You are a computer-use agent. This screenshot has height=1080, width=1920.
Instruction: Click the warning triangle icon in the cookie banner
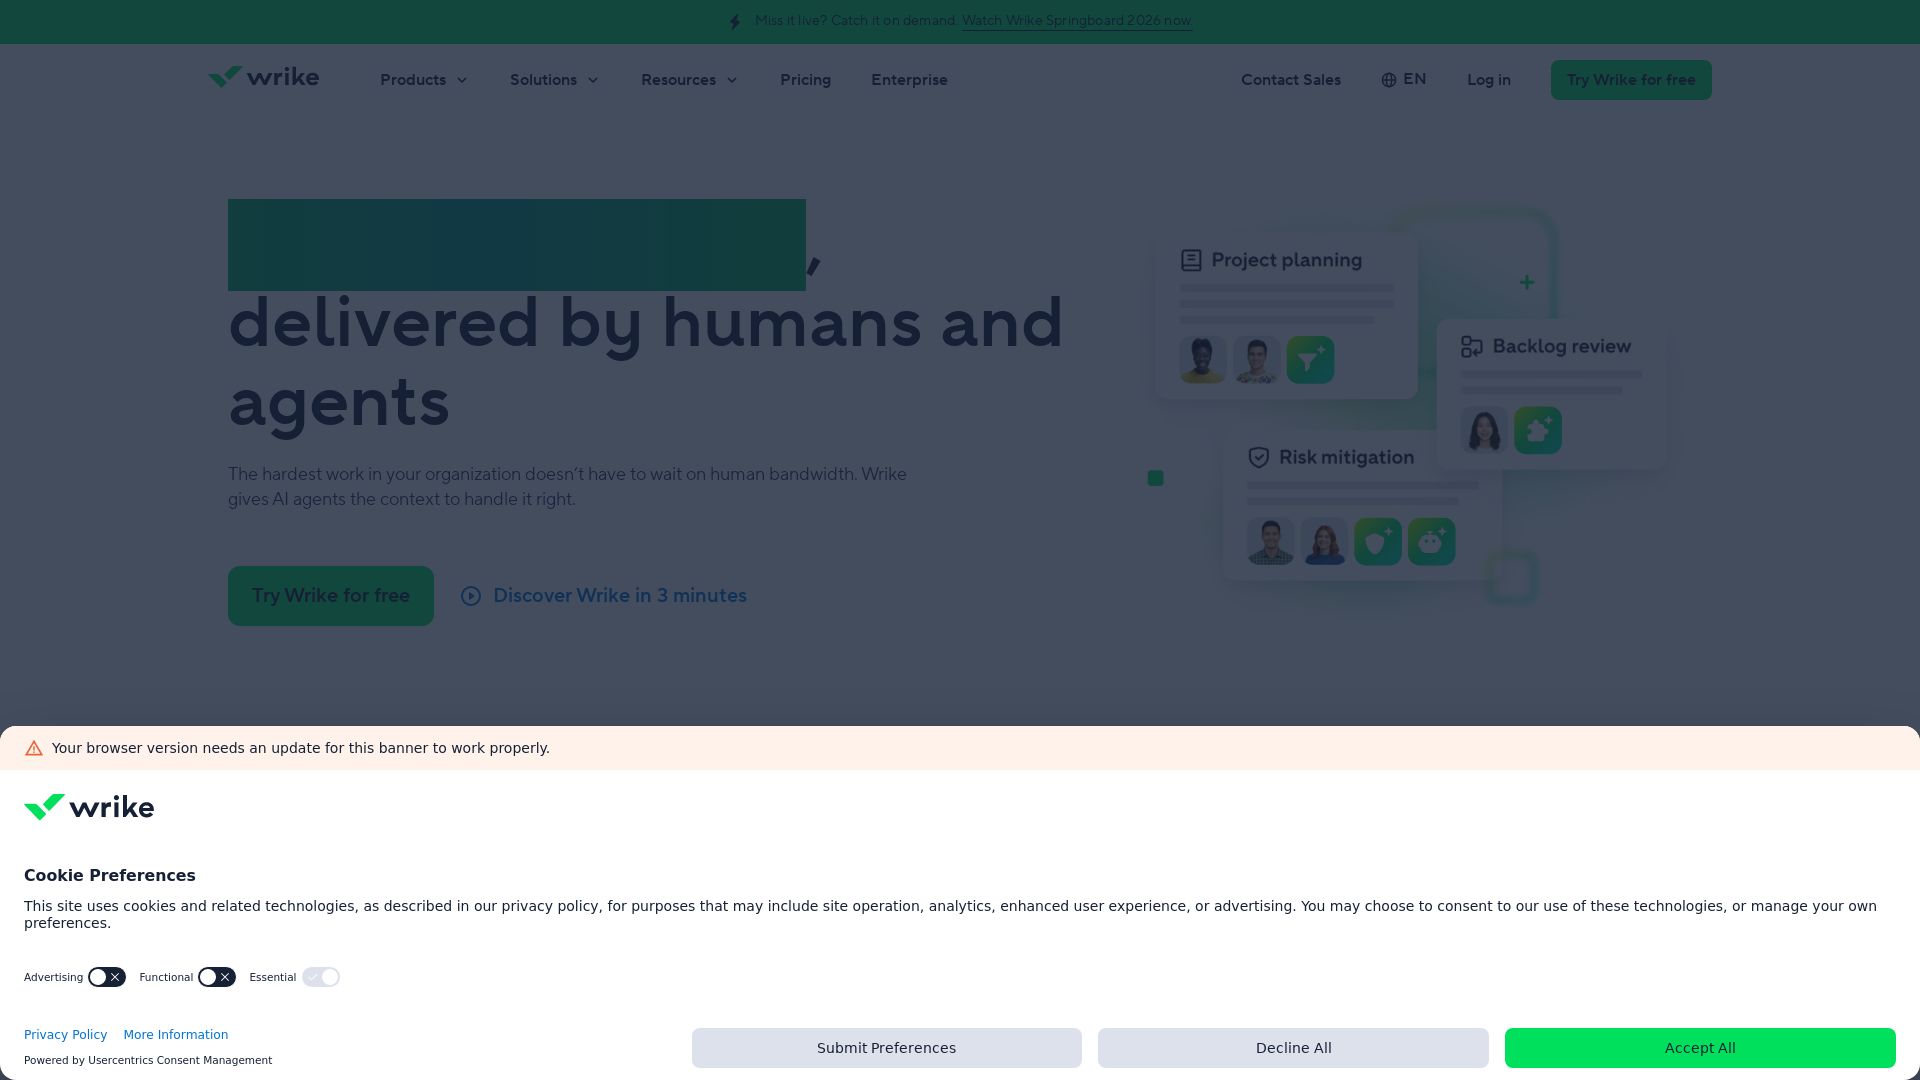tap(34, 748)
